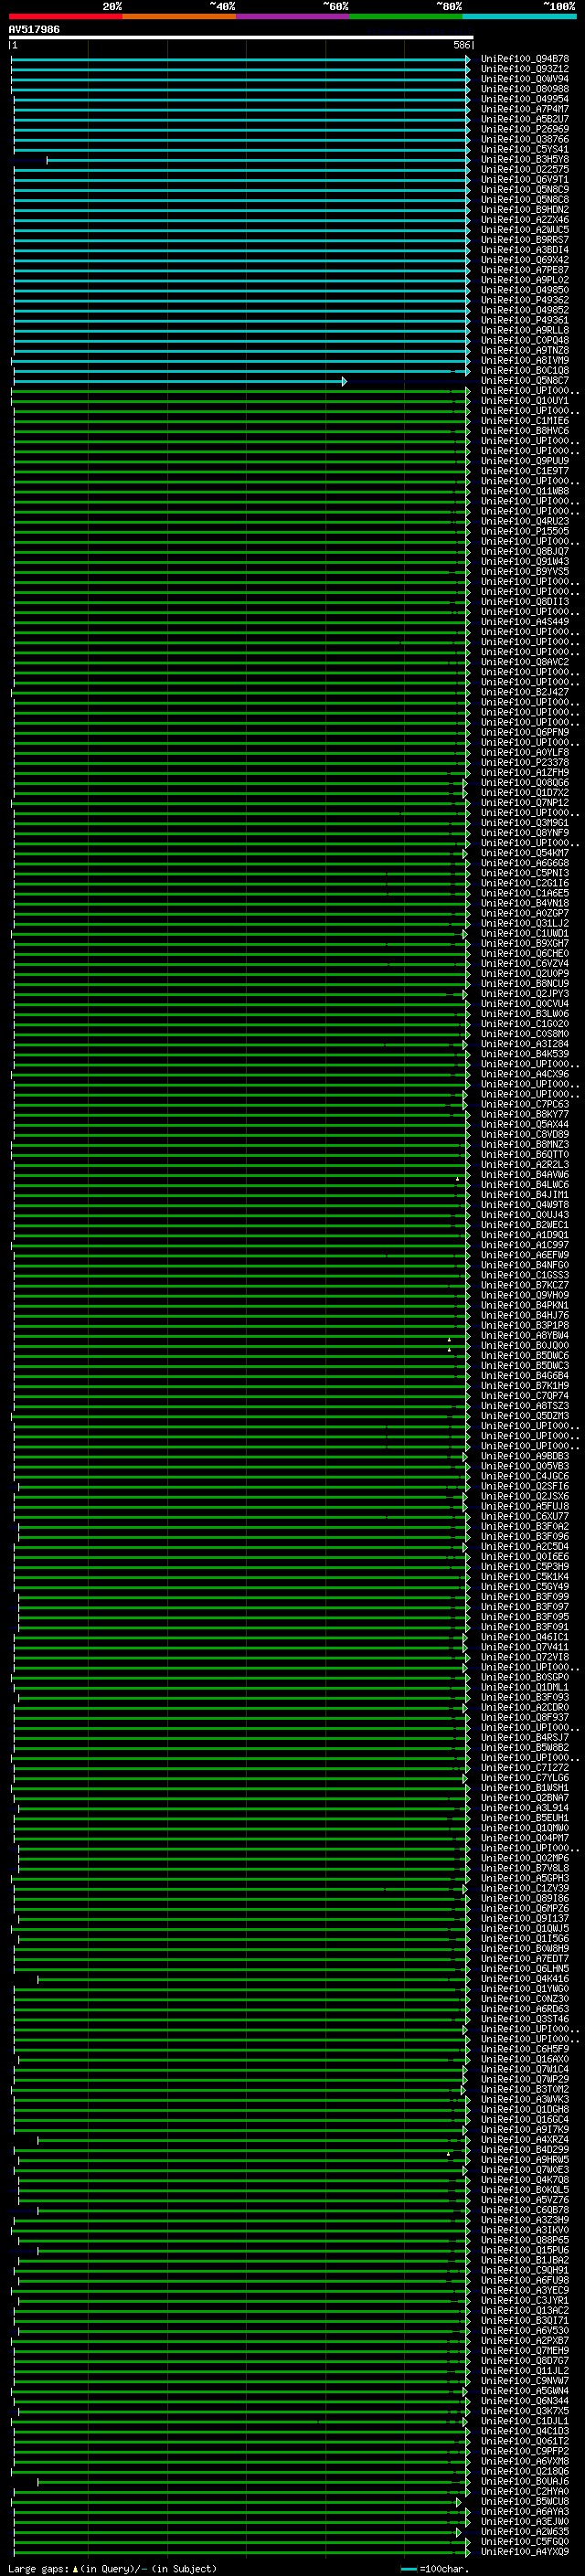Open hit UniRef100_Q94B78
Viewport: 585px width, 2576px height.
[524, 59]
